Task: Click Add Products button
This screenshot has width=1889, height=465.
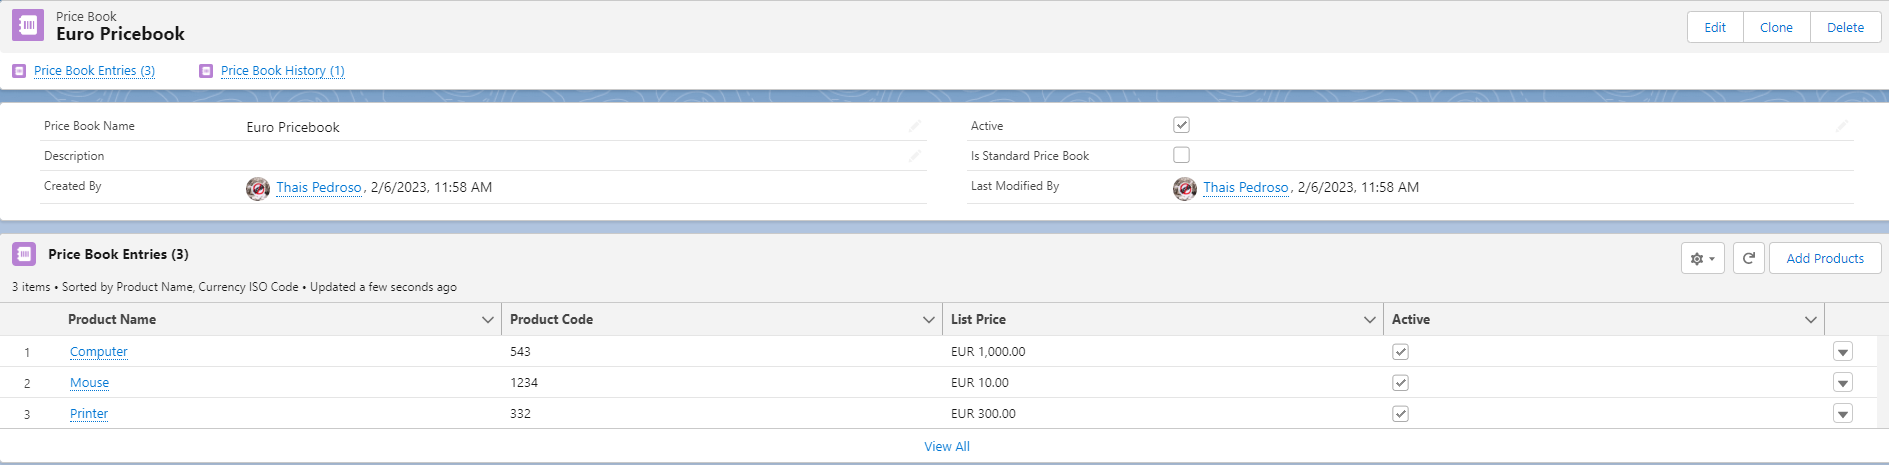Action: pyautogui.click(x=1825, y=258)
